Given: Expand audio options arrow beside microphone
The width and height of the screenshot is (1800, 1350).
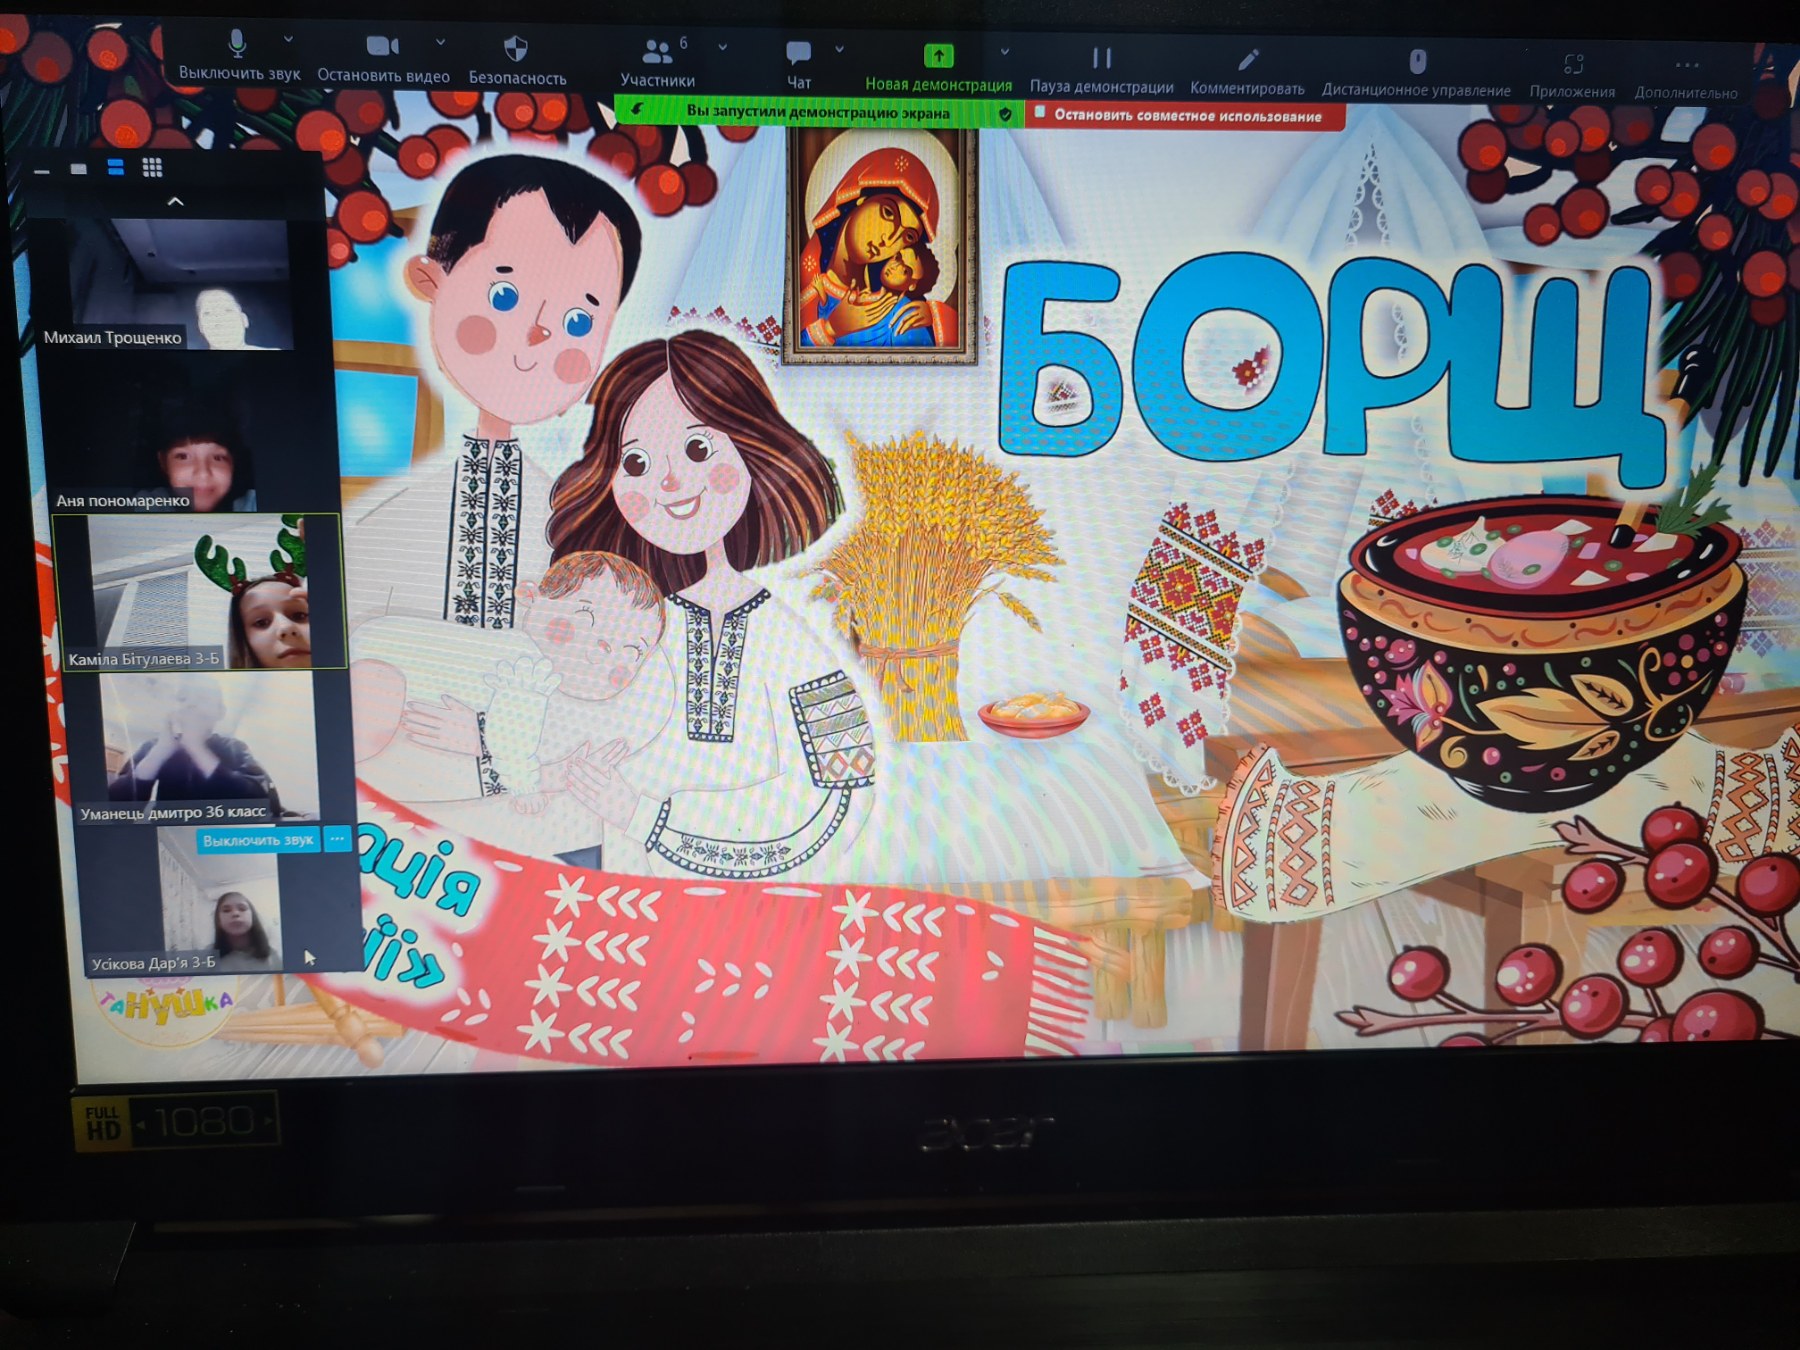Looking at the screenshot, I should (288, 40).
